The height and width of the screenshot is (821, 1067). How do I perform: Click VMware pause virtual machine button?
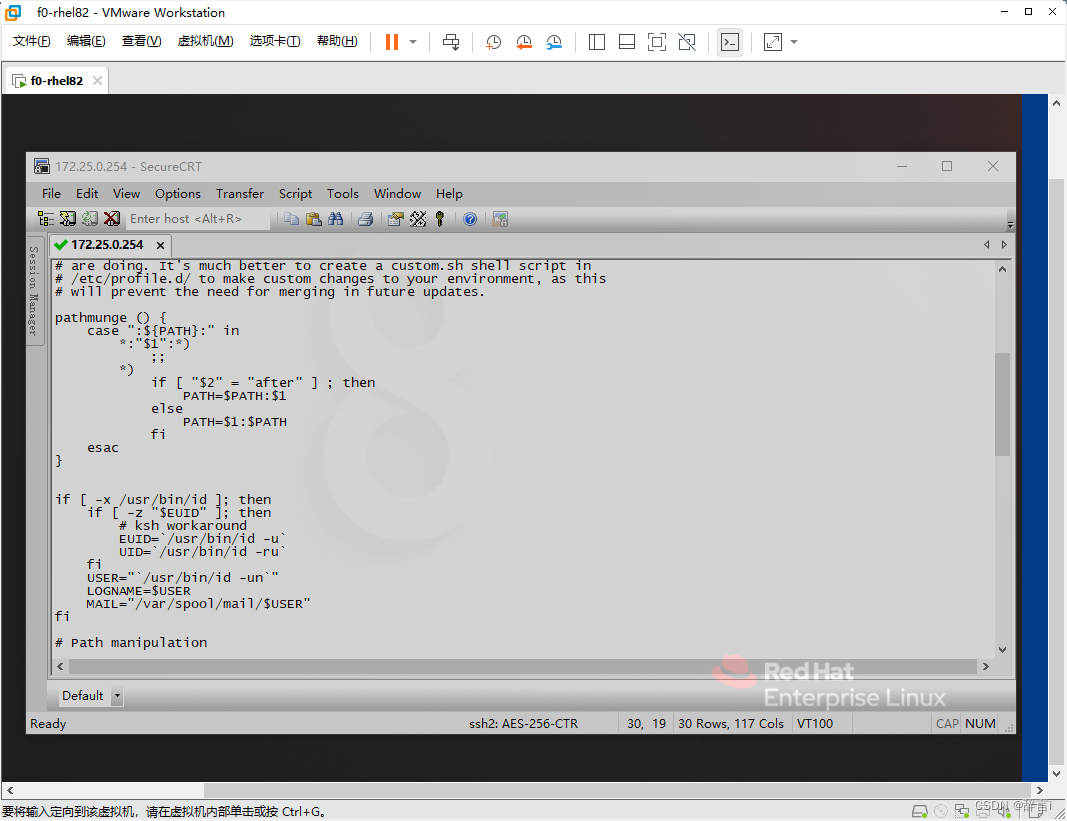coord(392,42)
